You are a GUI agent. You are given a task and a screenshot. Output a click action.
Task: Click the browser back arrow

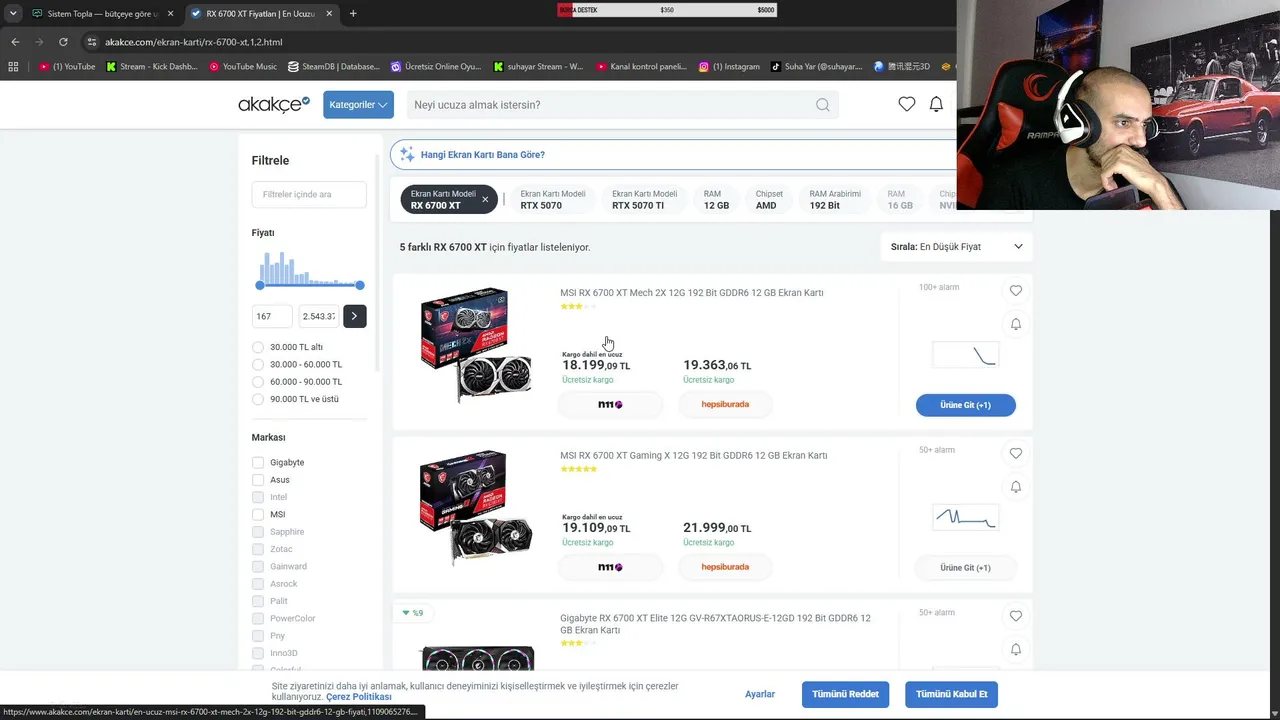(15, 42)
